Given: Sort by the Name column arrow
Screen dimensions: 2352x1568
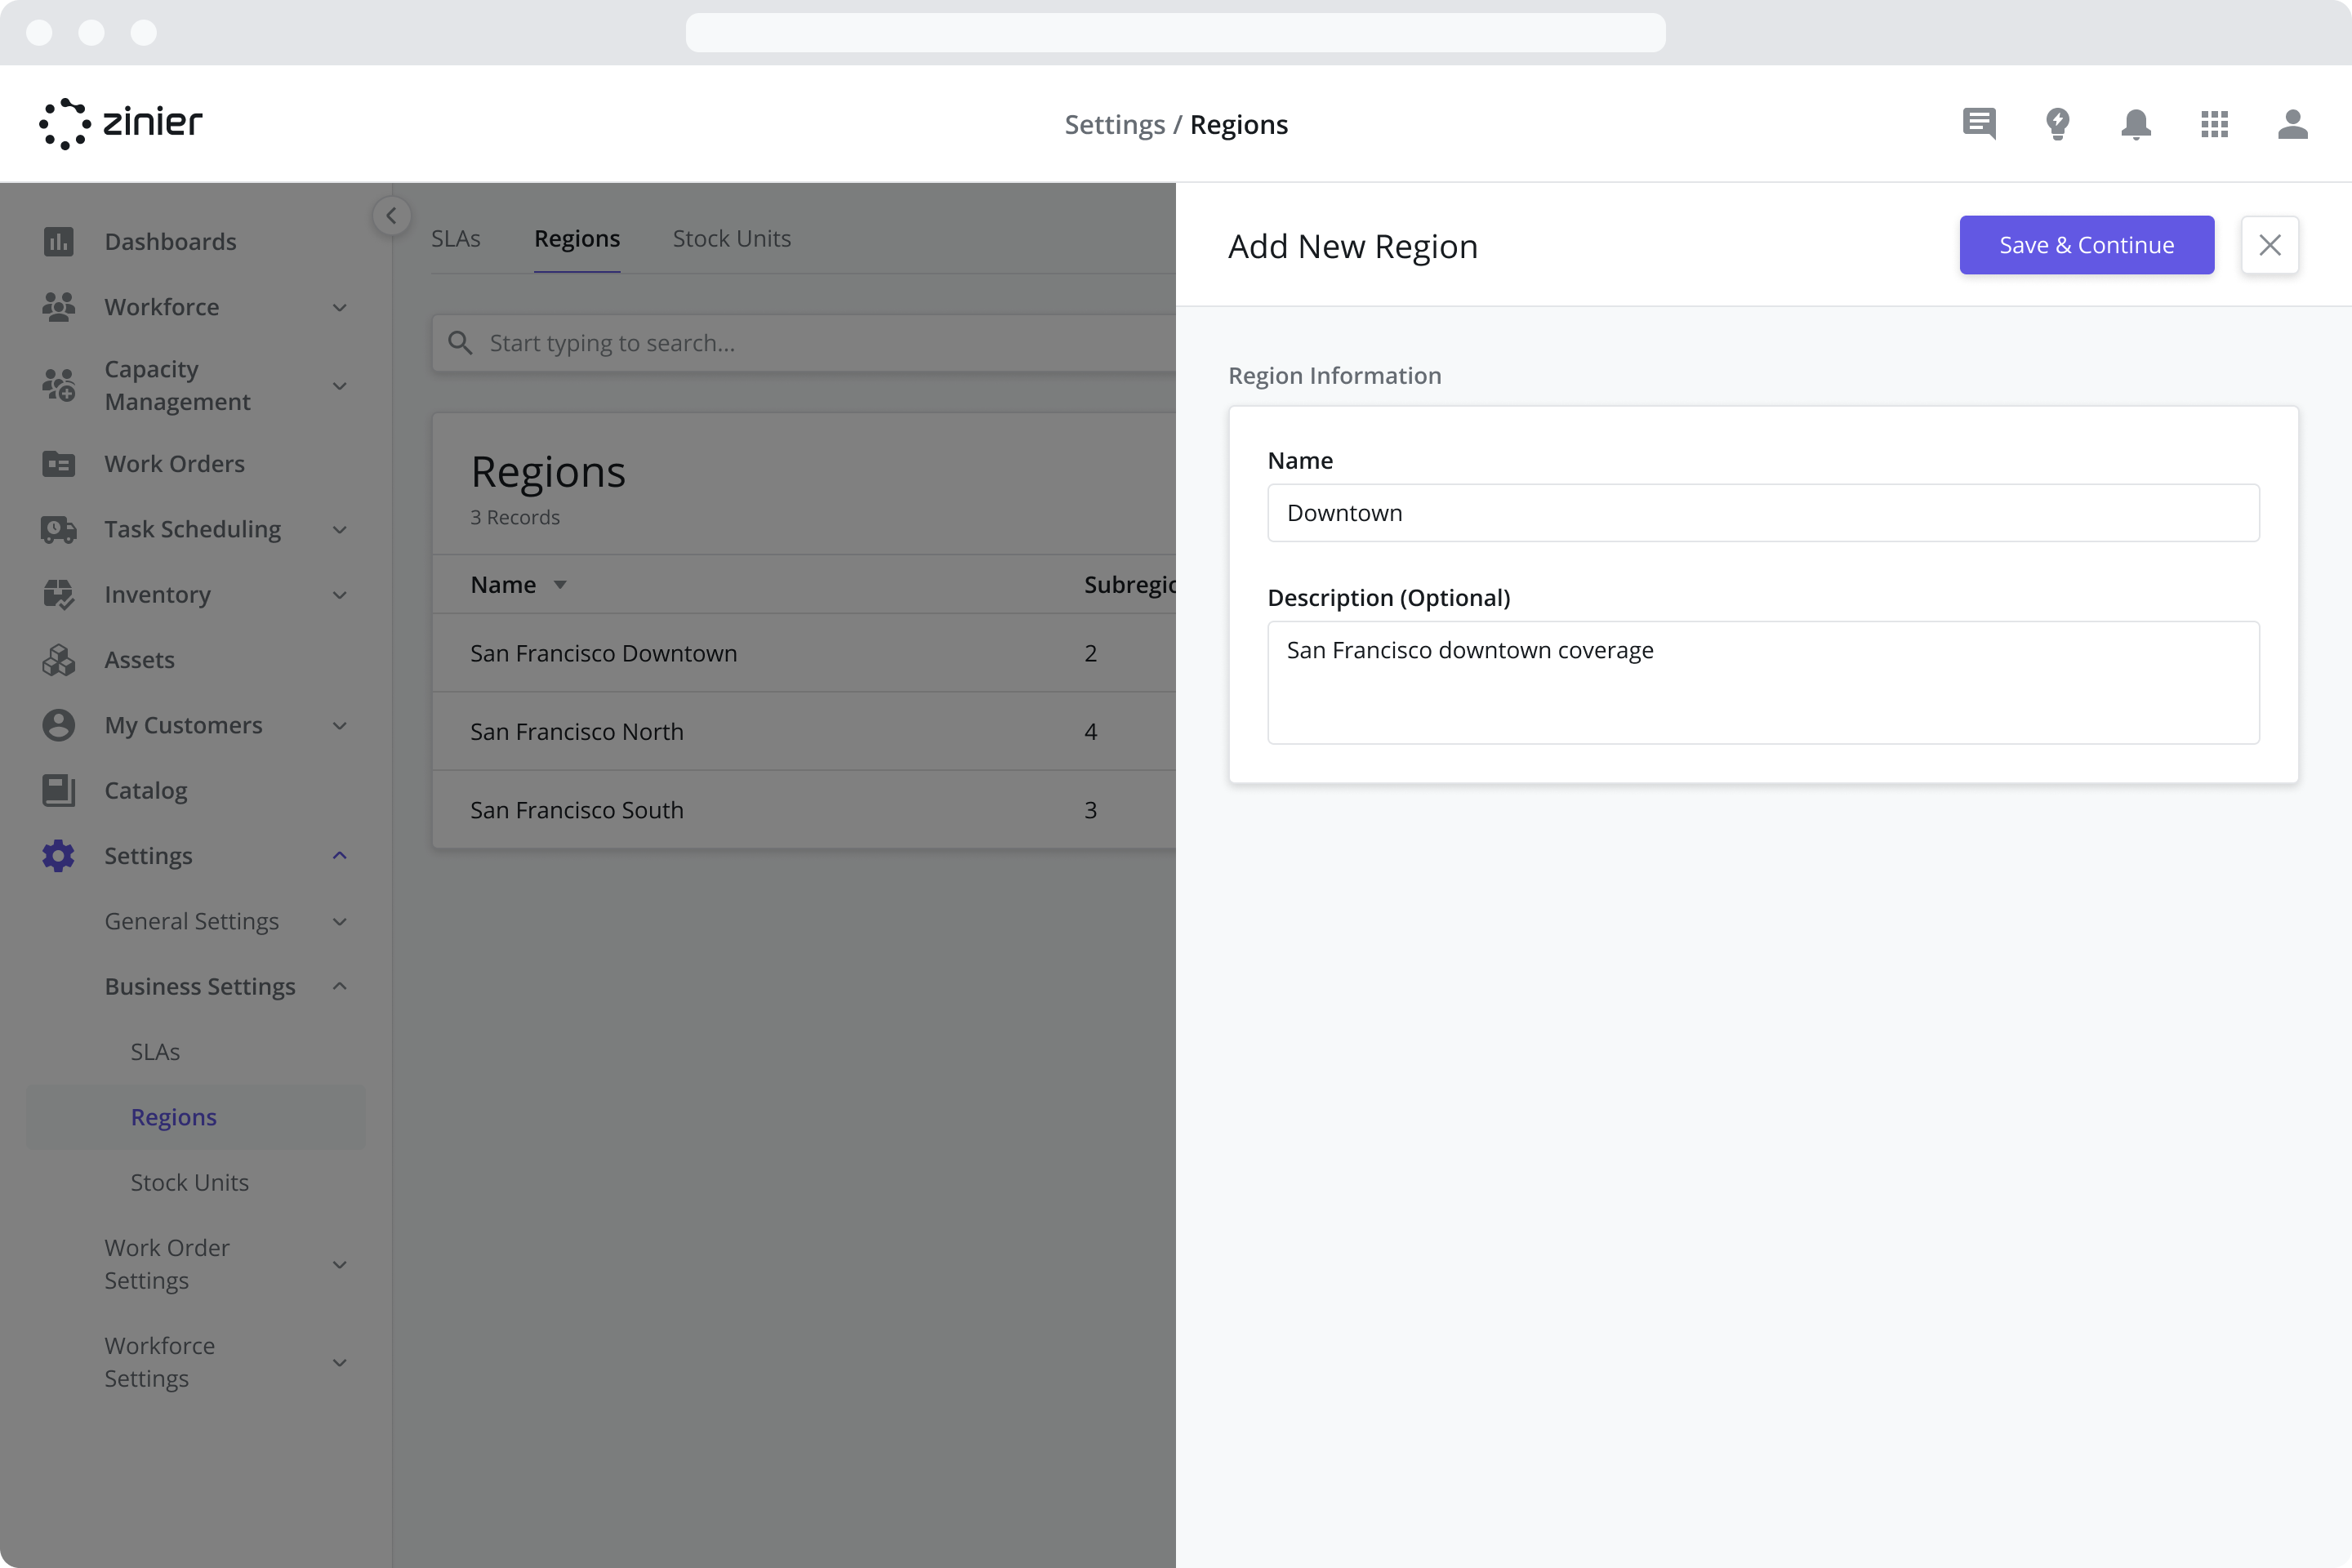Looking at the screenshot, I should tap(560, 585).
